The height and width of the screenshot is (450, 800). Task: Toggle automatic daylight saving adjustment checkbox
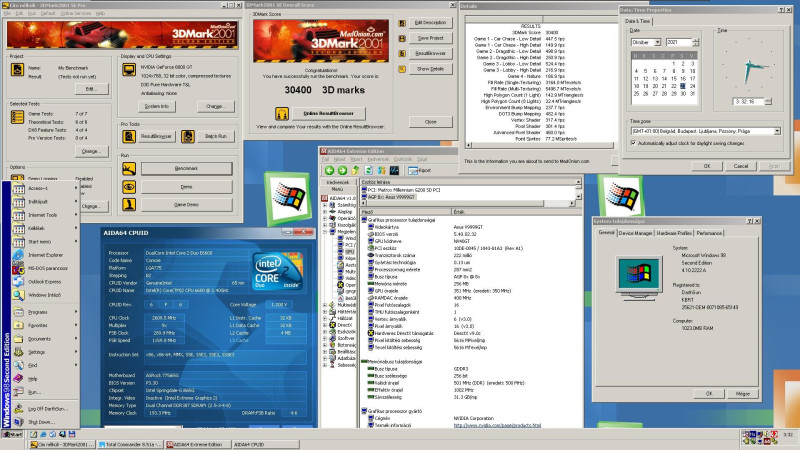coord(634,143)
